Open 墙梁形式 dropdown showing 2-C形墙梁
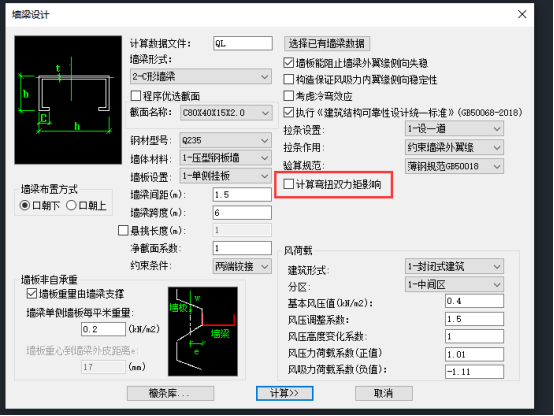 coord(201,77)
